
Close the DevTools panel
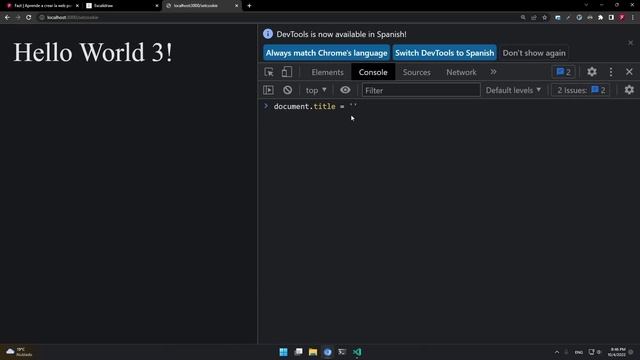pos(629,72)
